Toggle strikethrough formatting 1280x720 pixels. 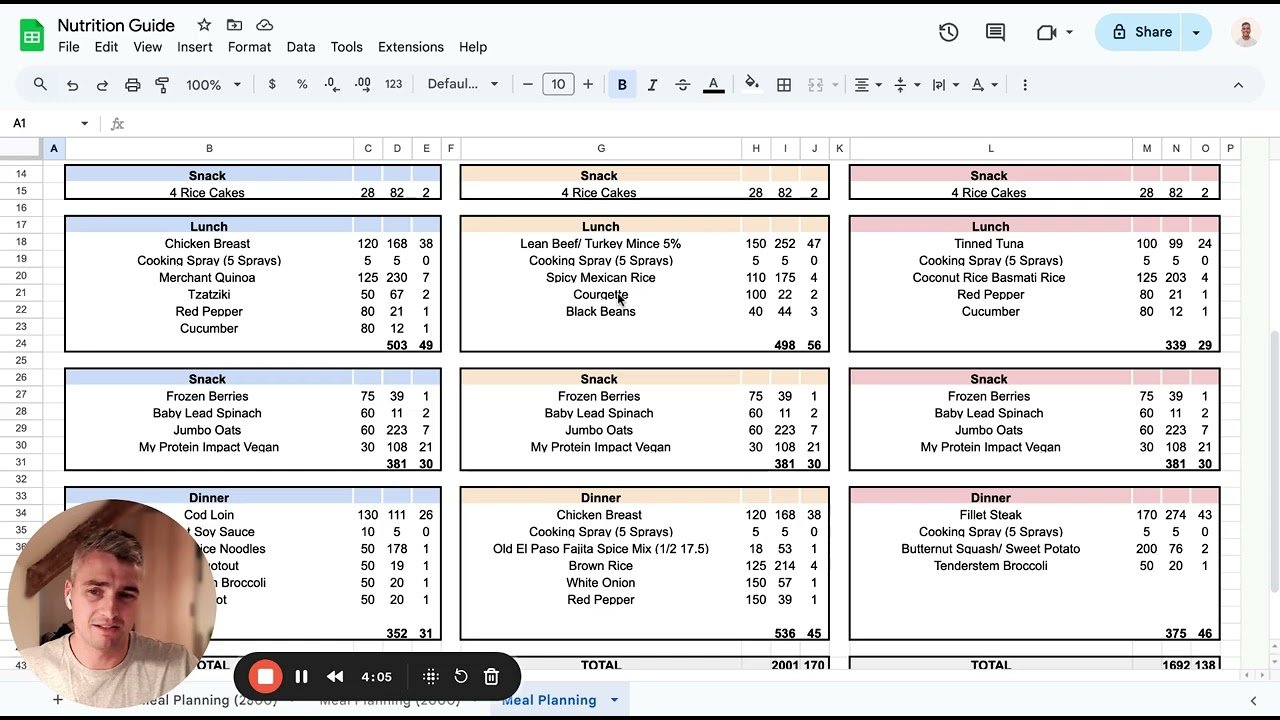(x=682, y=85)
